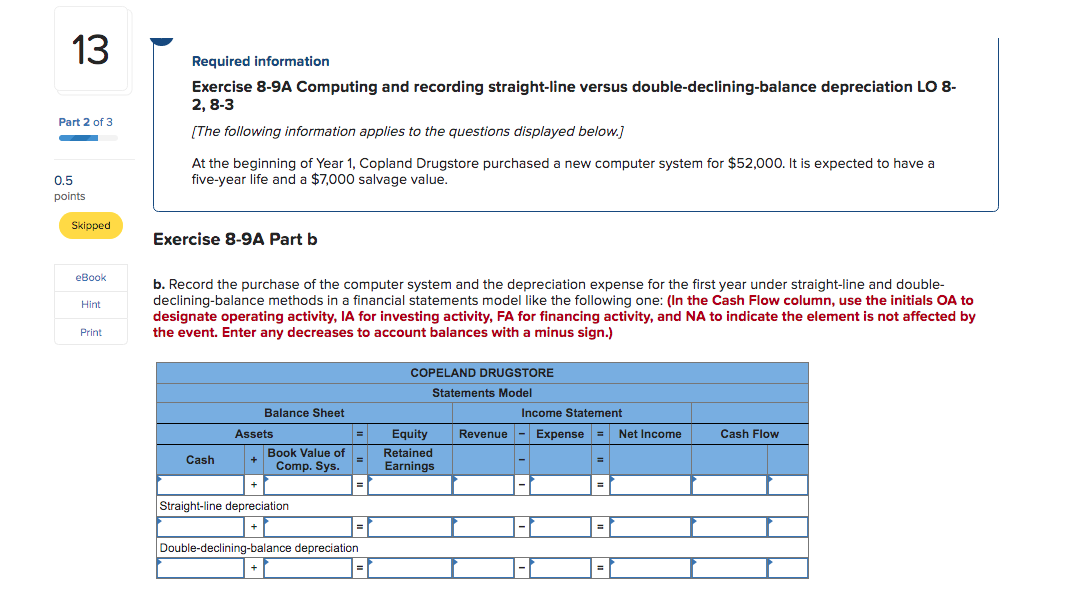Click the Retained Earnings input in the Double-declining row
This screenshot has width=1083, height=600.
tap(408, 567)
